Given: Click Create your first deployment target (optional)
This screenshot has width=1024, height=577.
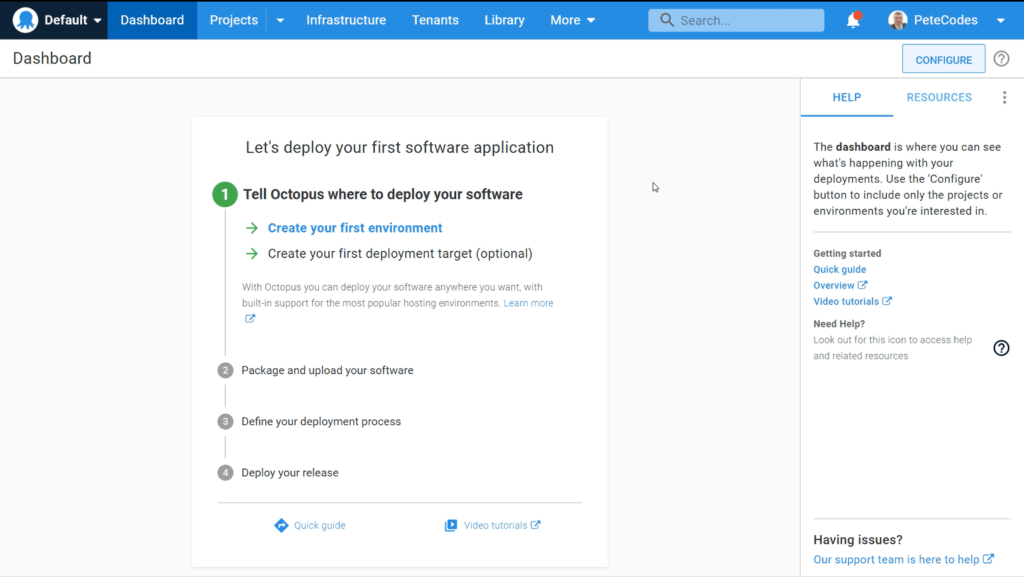Looking at the screenshot, I should pos(400,253).
